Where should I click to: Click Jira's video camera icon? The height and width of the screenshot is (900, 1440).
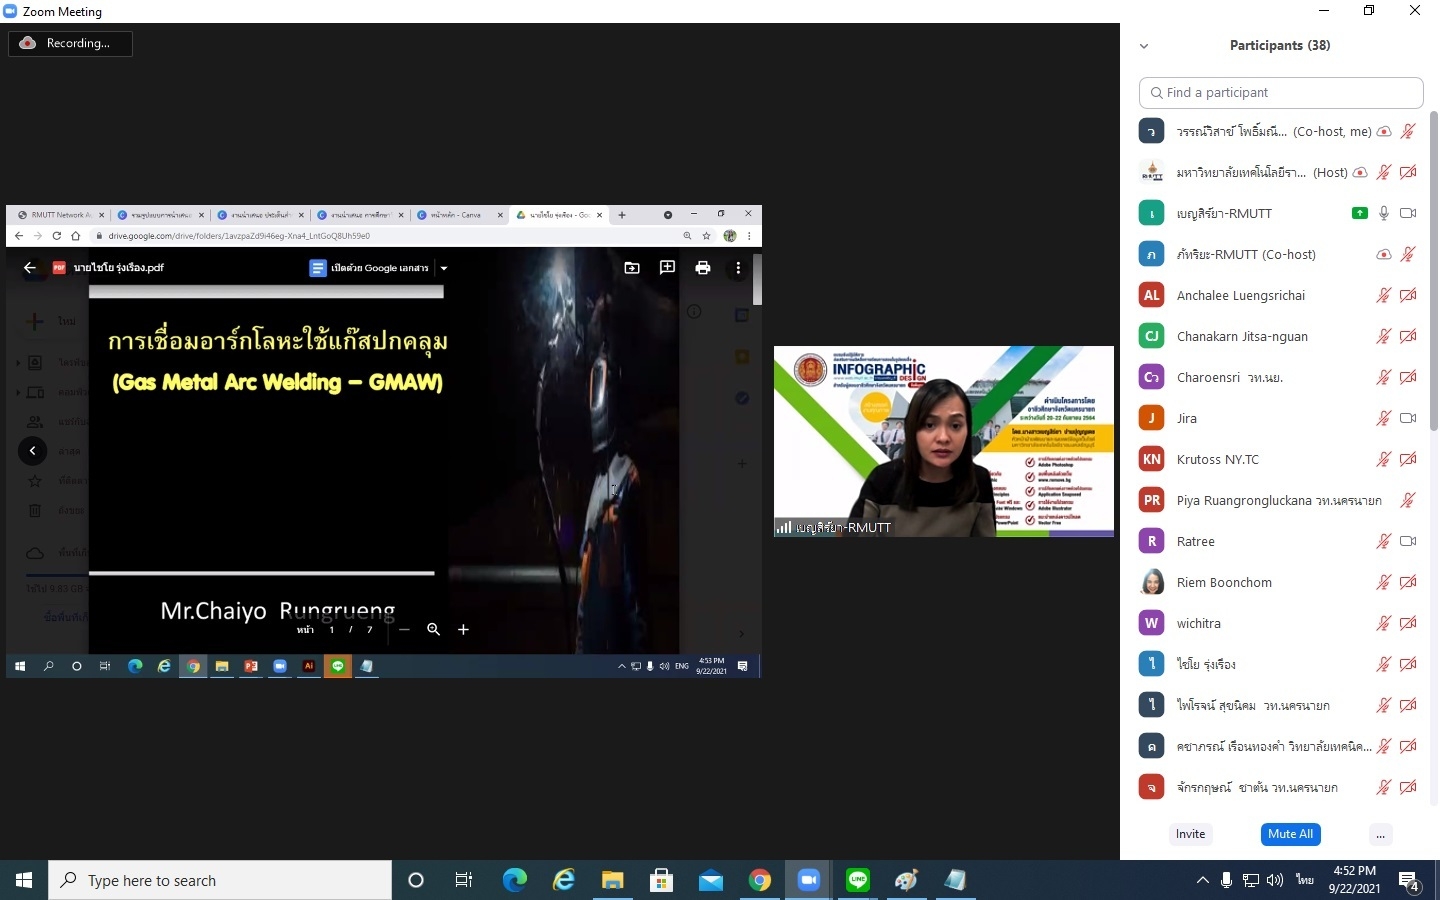(1408, 418)
